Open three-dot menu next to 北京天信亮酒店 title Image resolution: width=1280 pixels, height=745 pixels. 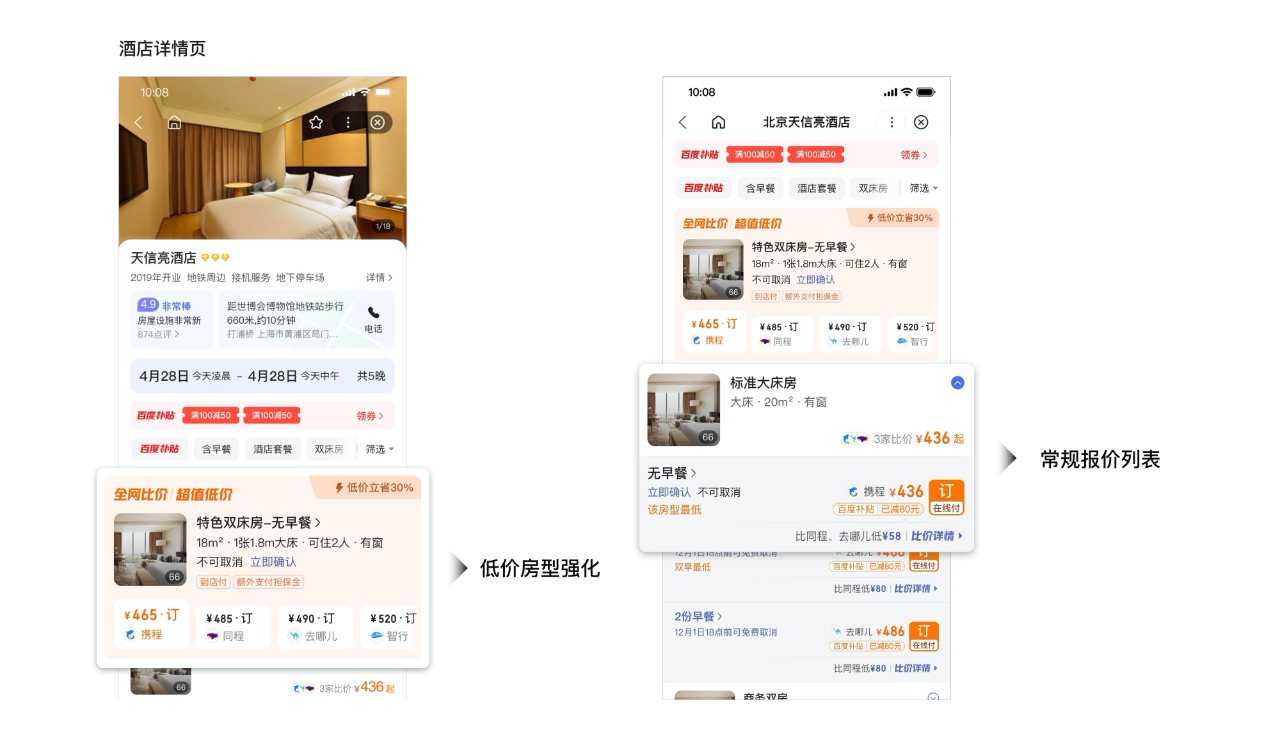coord(892,122)
